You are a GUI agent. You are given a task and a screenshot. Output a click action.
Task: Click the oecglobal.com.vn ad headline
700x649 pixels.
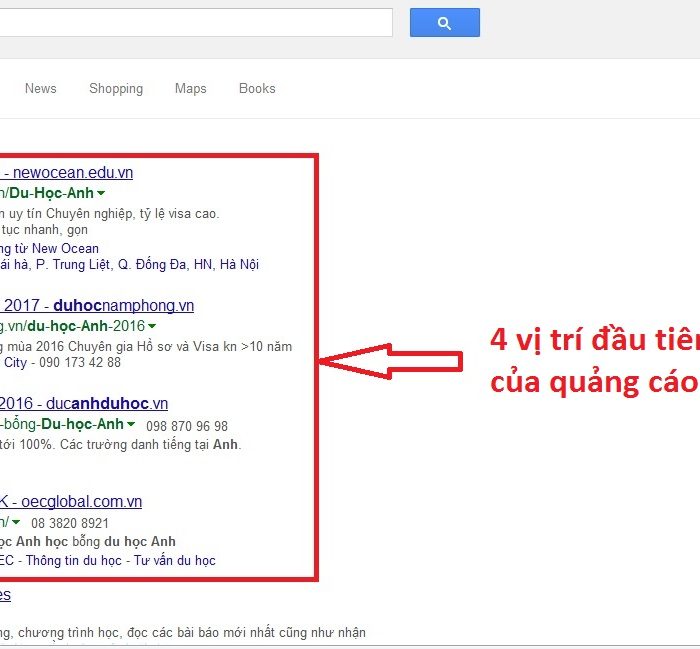(75, 502)
